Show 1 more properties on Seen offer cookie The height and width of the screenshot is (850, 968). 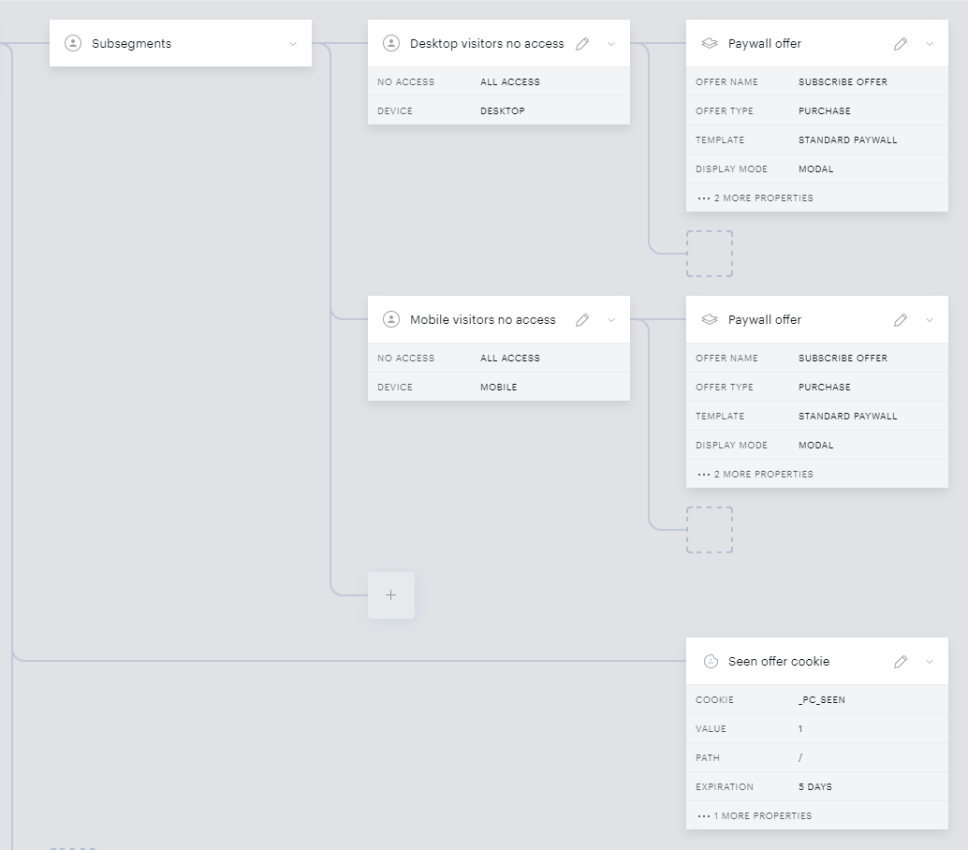click(754, 815)
